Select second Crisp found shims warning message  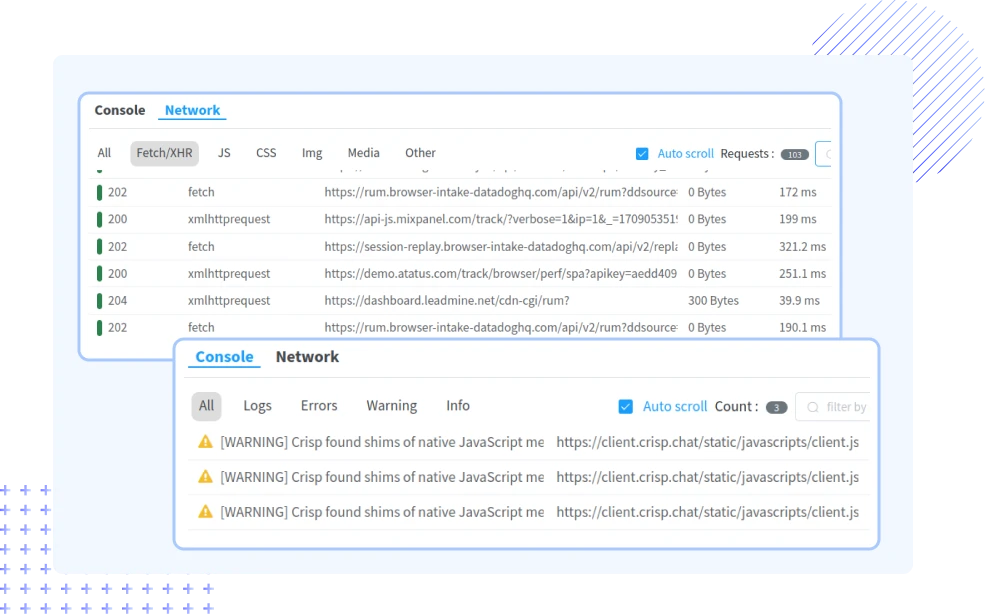click(x=382, y=477)
